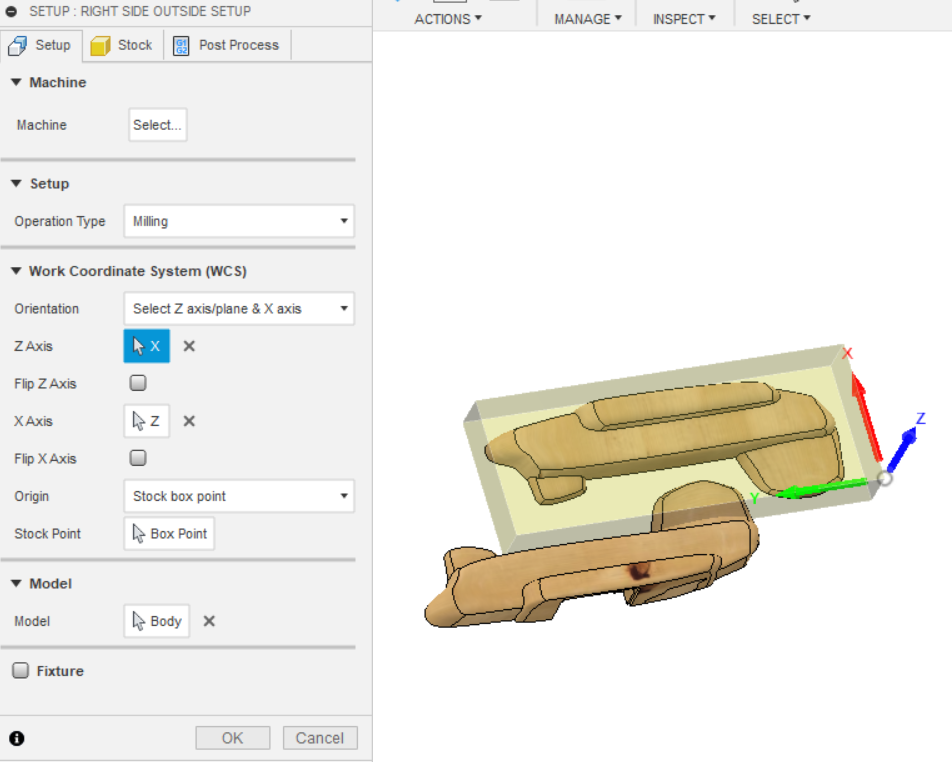Open the info tooltip icon at bottom left

click(16, 738)
